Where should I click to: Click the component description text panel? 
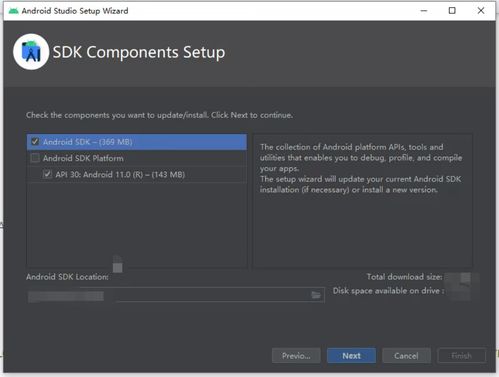click(363, 201)
